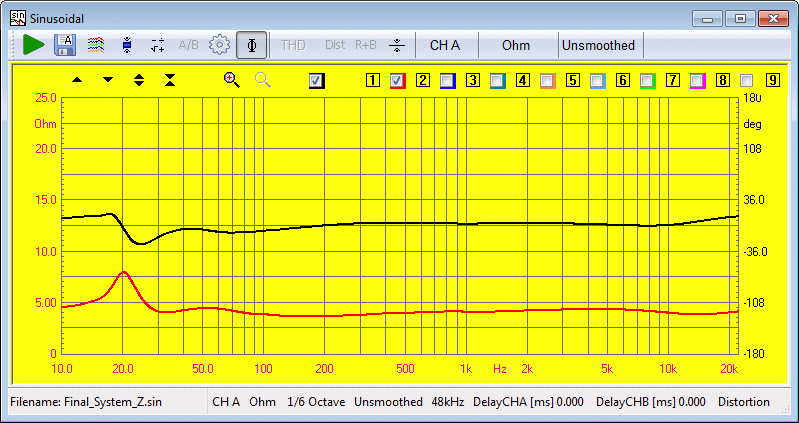Click the red impedance peak near 20 Hz
The image size is (799, 423).
(x=123, y=273)
